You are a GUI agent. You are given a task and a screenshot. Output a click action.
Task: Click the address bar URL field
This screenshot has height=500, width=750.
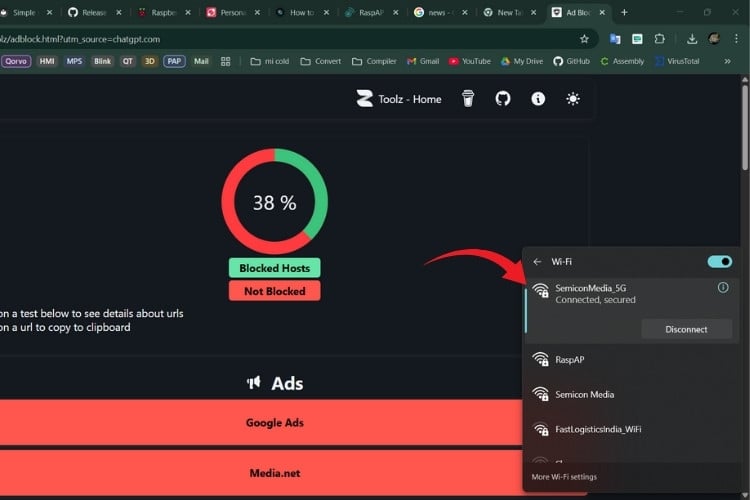coord(287,39)
